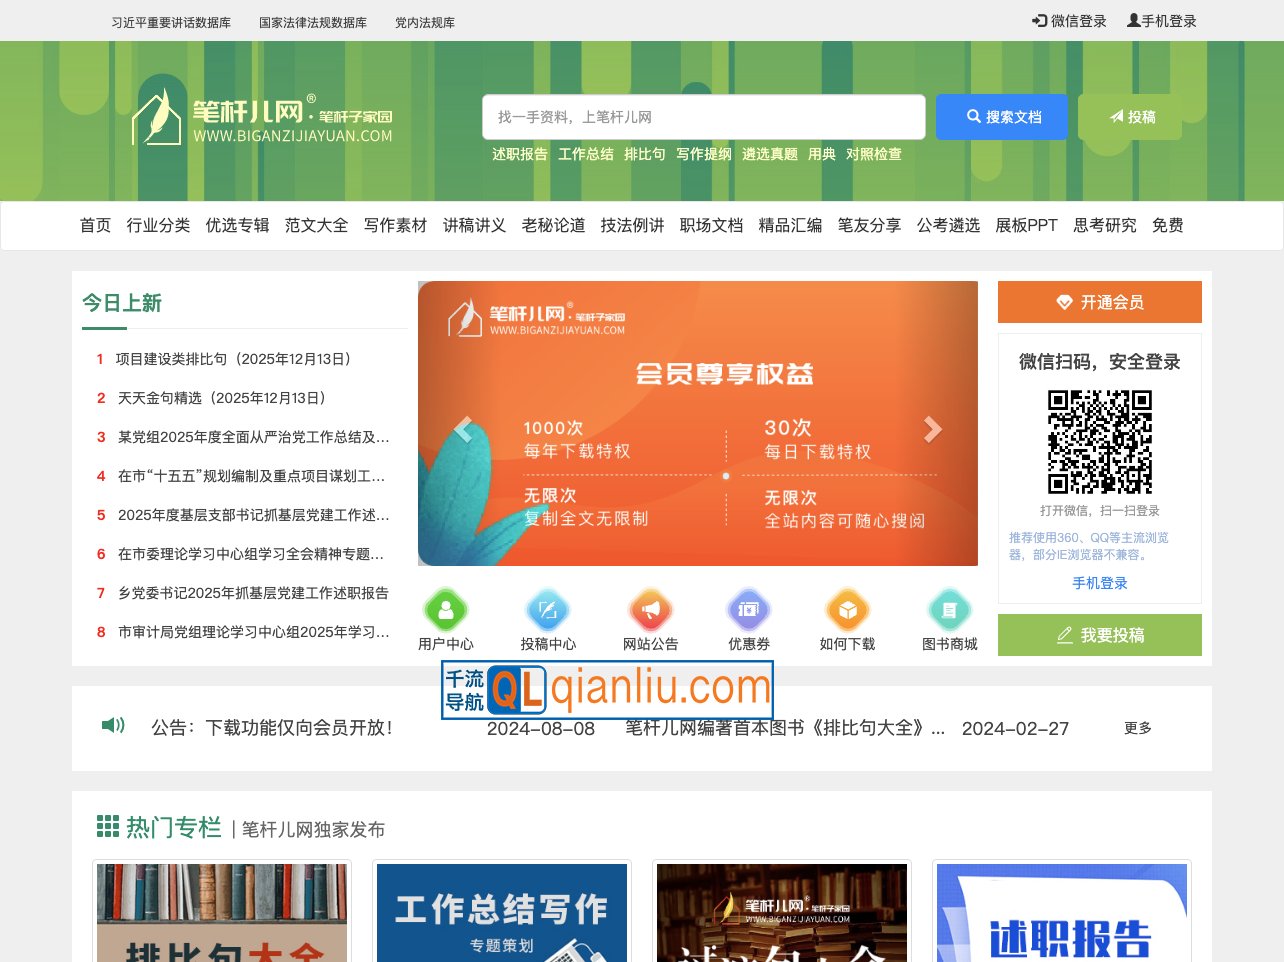Go back using the carousel left arrow
Viewport: 1284px width, 962px height.
(x=463, y=428)
